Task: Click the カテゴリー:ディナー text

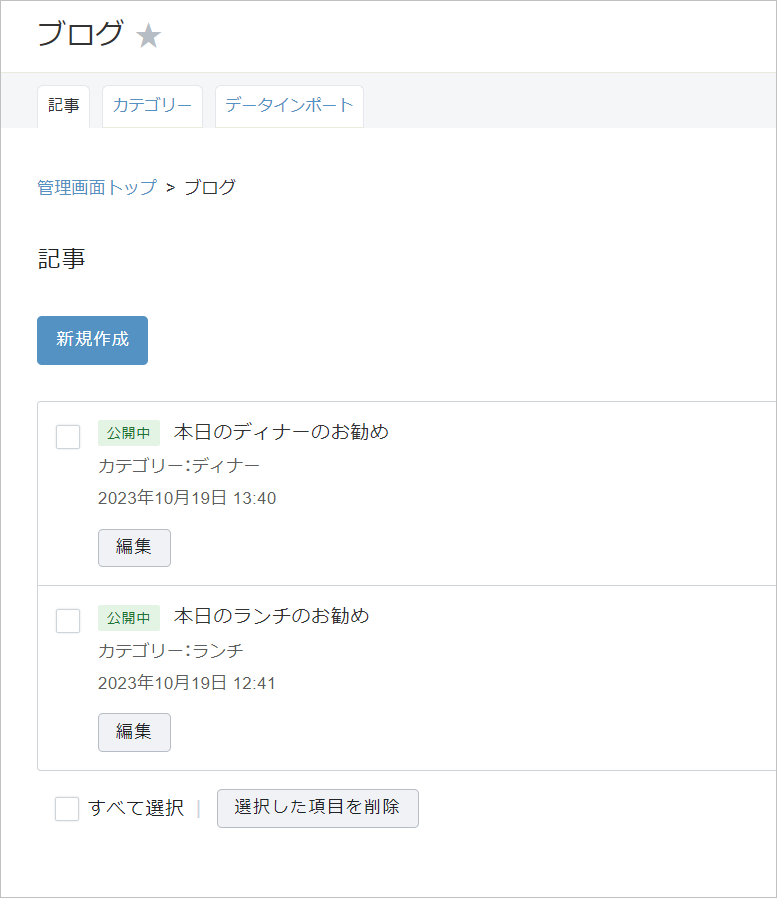Action: tap(179, 466)
